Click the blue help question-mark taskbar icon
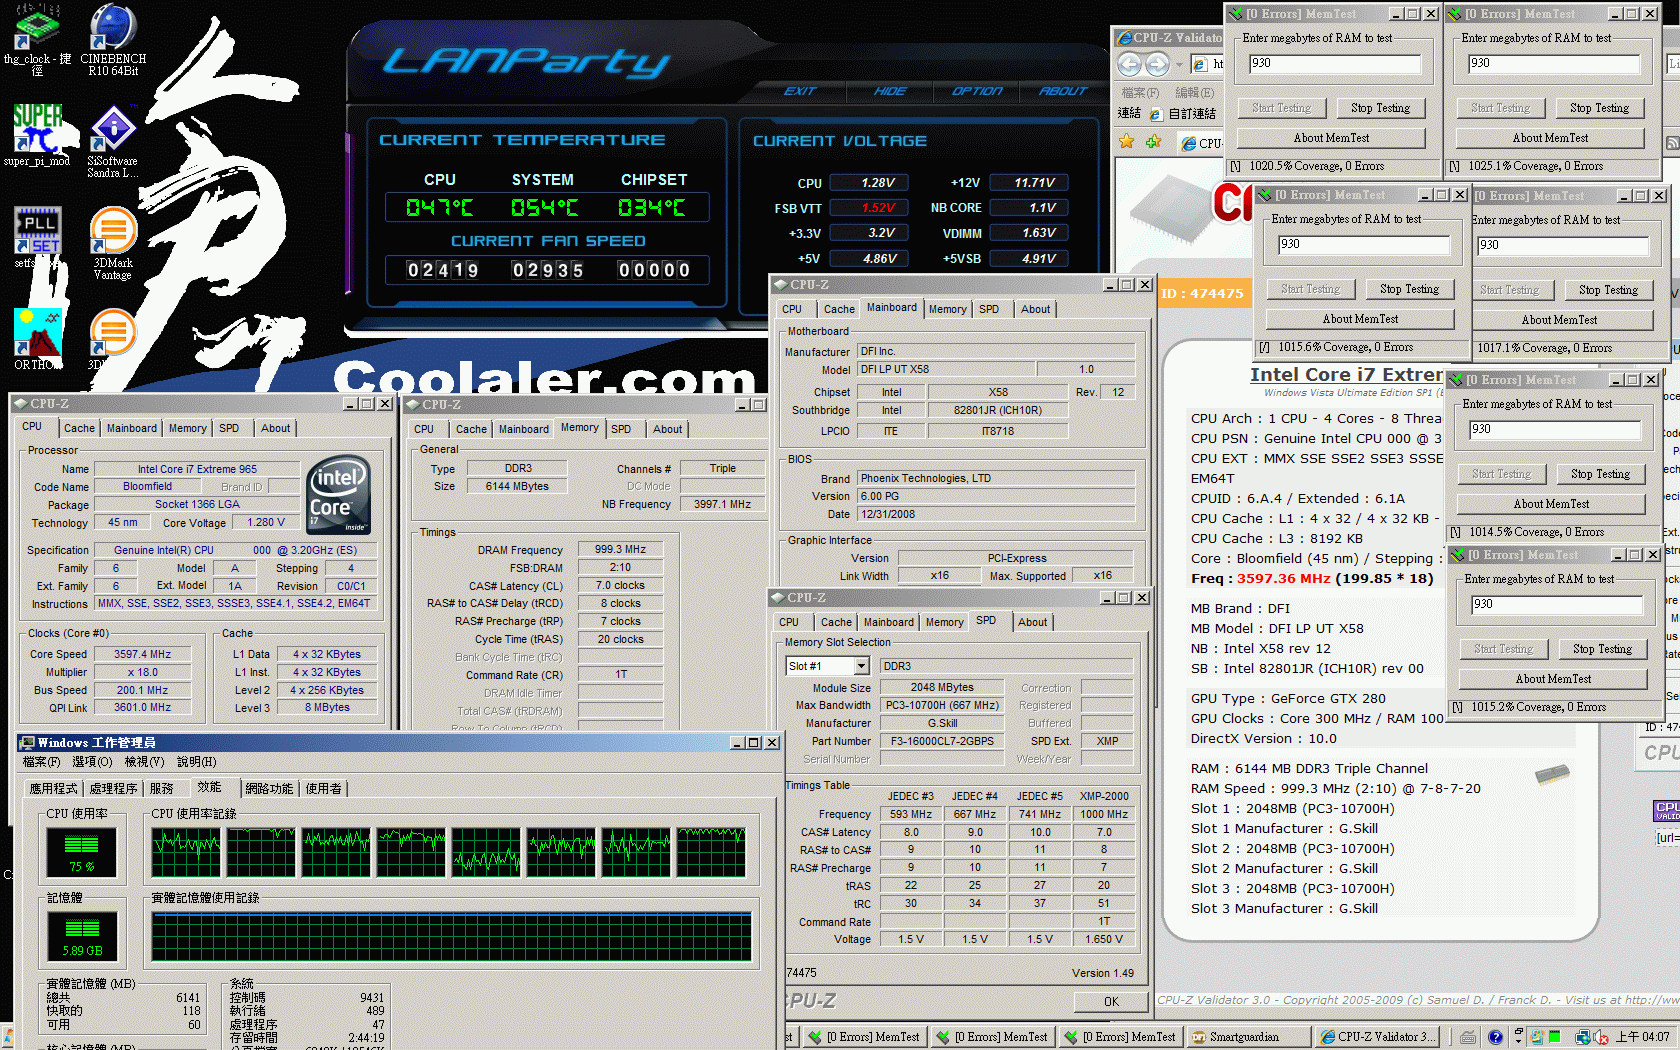The width and height of the screenshot is (1680, 1050). 1495,1037
